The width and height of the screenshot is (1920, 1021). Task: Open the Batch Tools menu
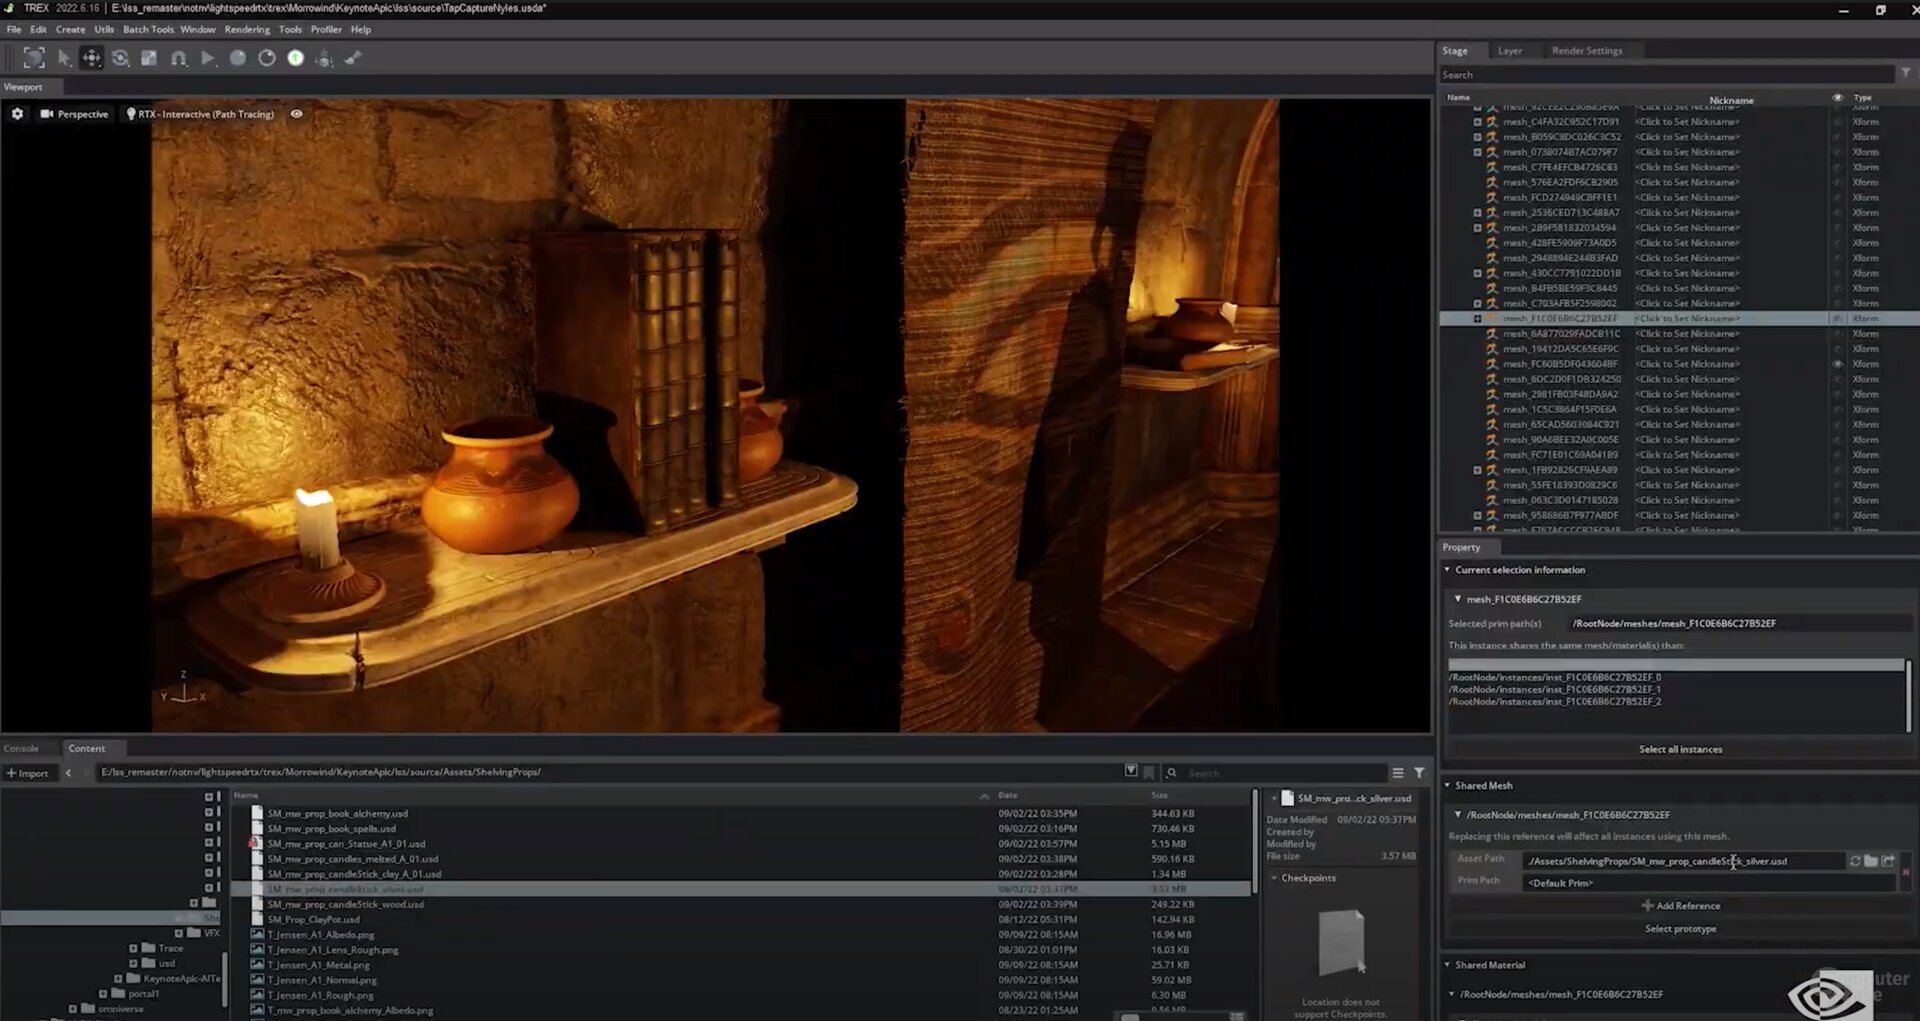tap(148, 29)
